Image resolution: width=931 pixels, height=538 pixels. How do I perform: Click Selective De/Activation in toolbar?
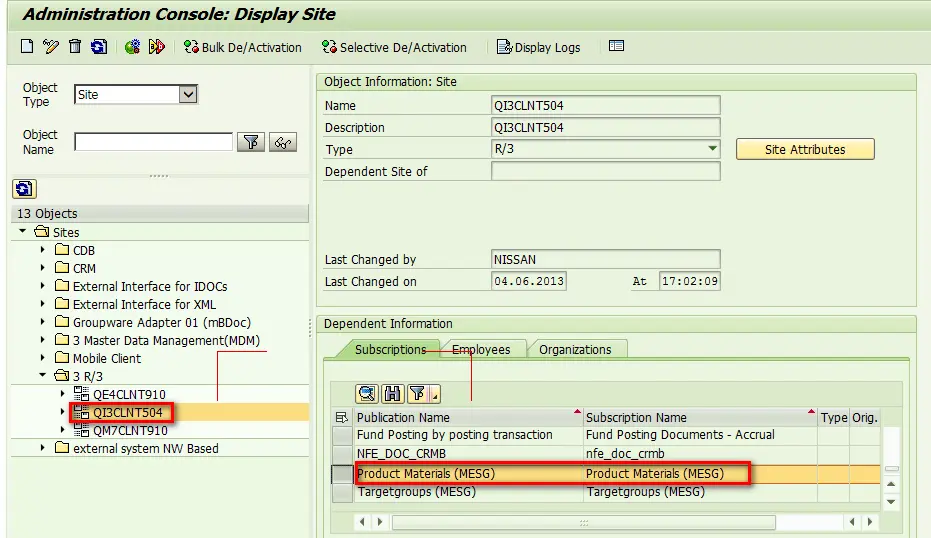tap(394, 47)
